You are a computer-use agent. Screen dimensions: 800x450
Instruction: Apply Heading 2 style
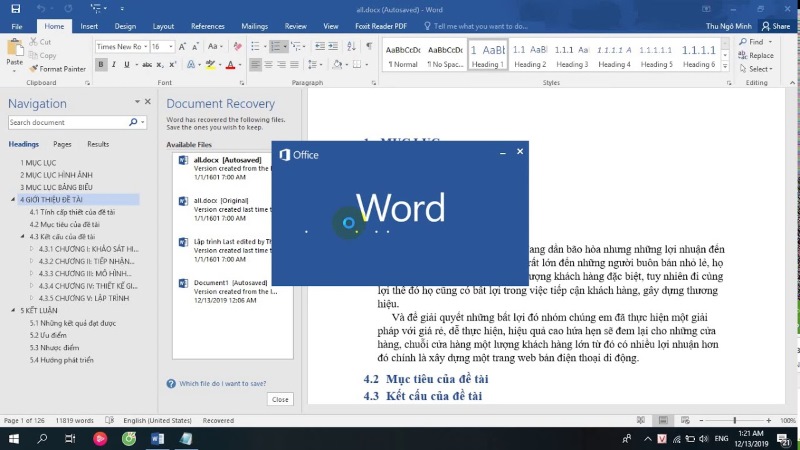point(530,55)
